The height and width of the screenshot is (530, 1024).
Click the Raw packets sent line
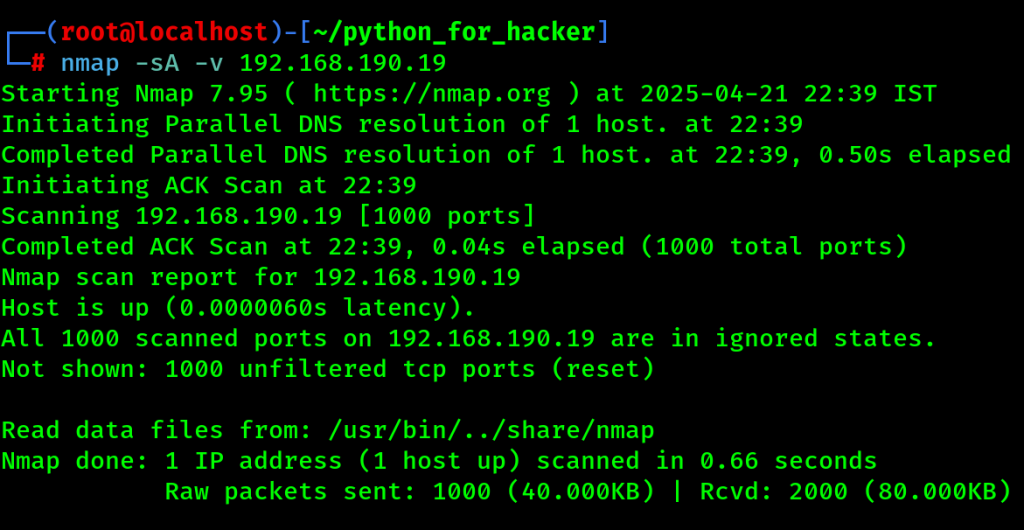[x=588, y=491]
